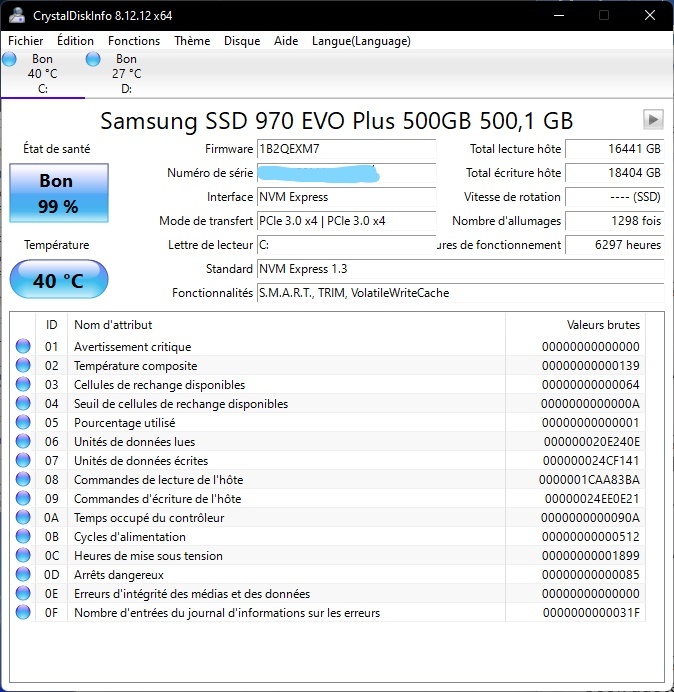Screen dimensions: 674x692
Task: Open the Fonctions menu
Action: tap(134, 41)
